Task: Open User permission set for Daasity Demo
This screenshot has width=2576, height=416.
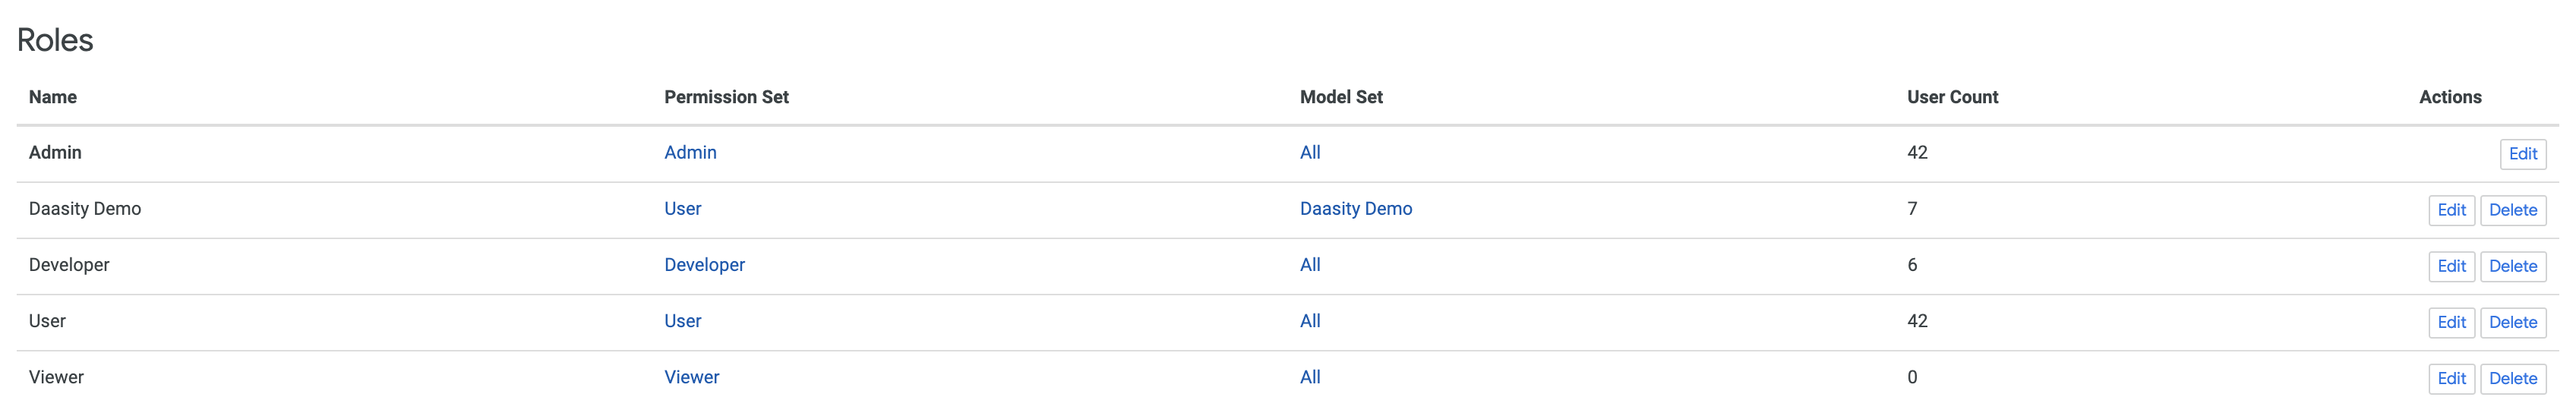Action: tap(682, 208)
